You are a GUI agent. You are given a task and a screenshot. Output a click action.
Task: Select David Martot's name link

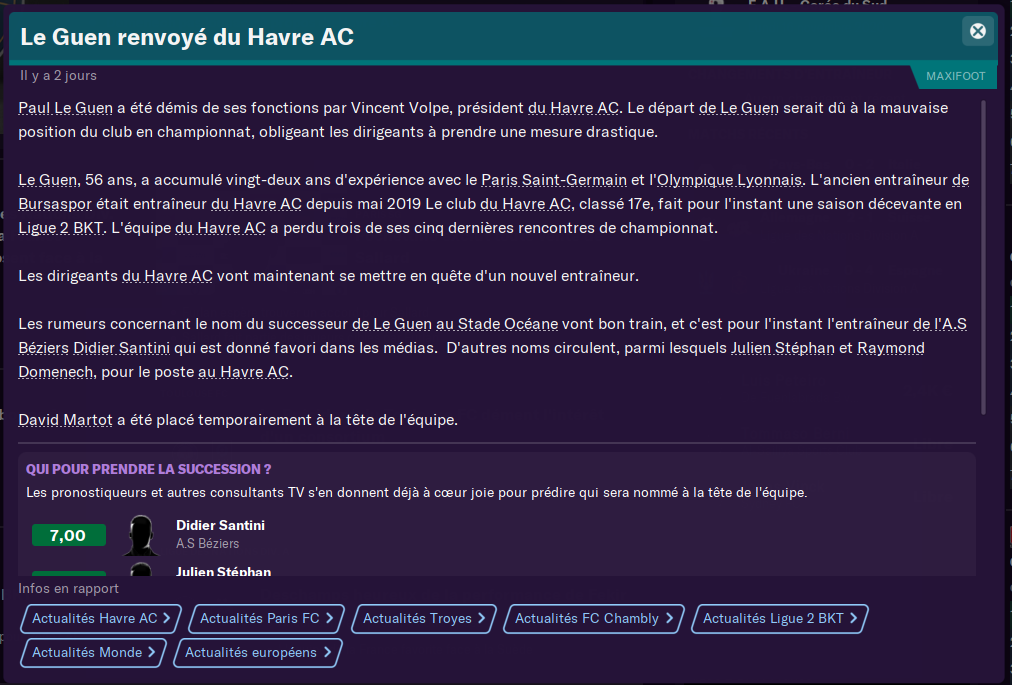(65, 421)
